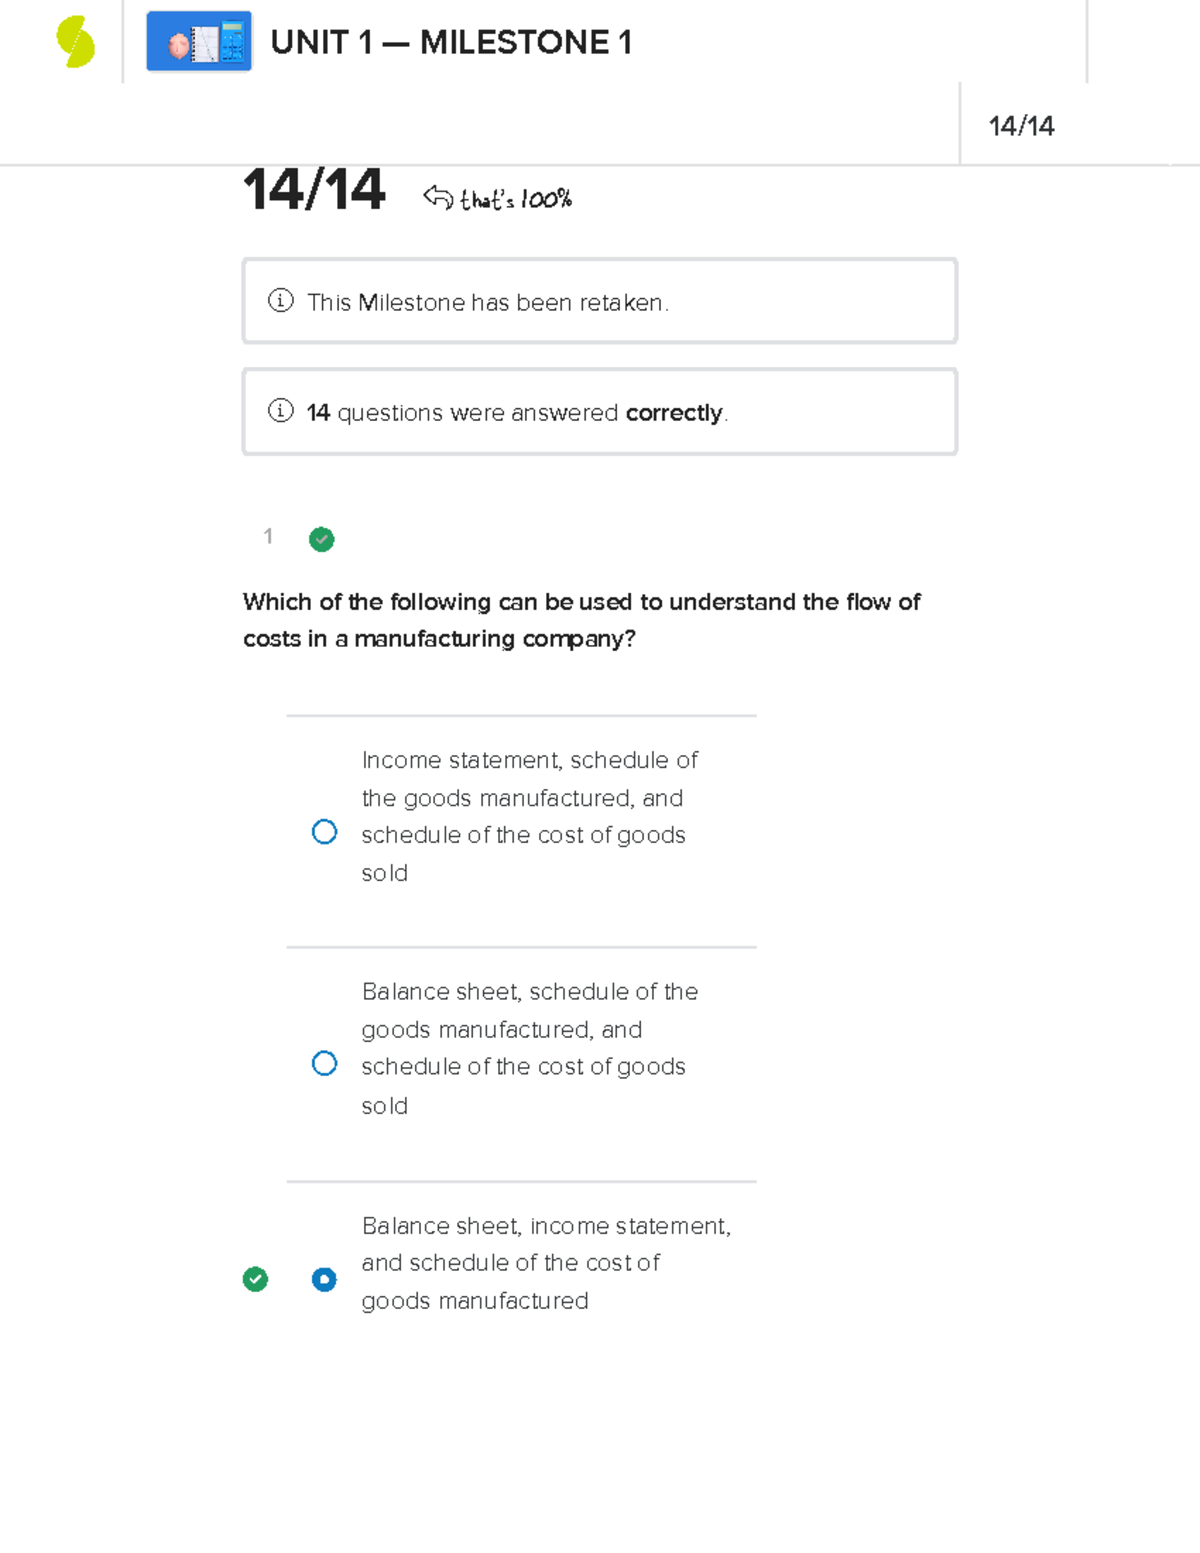The width and height of the screenshot is (1200, 1553).
Task: Click the "UNIT 1 — MILESTONE 1" header title
Action: (x=451, y=43)
